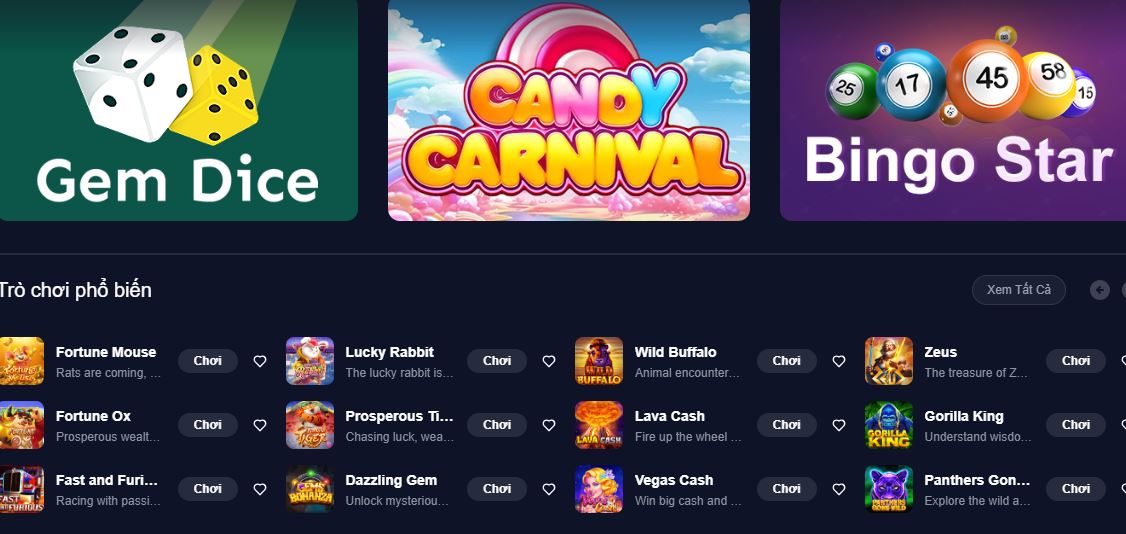Open the Lava Cash game icon
This screenshot has width=1126, height=534.
[x=599, y=425]
